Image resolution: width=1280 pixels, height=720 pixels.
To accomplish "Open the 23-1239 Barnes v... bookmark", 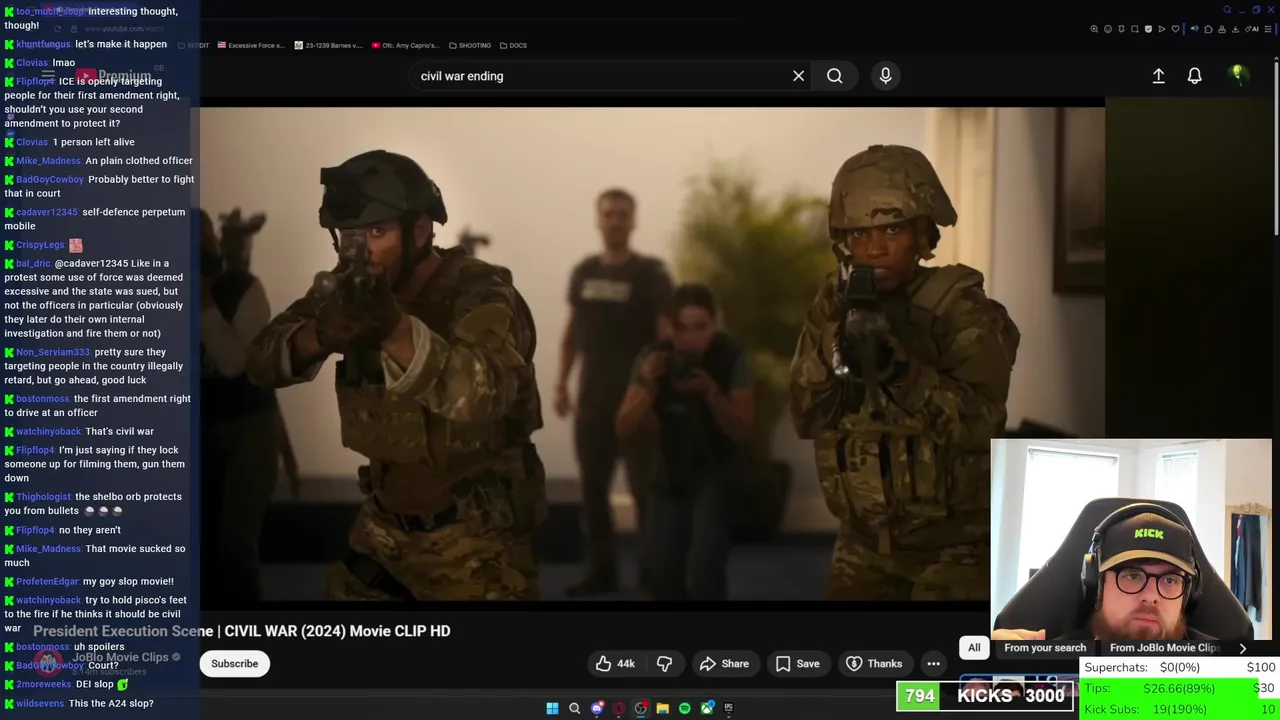I will click(329, 45).
